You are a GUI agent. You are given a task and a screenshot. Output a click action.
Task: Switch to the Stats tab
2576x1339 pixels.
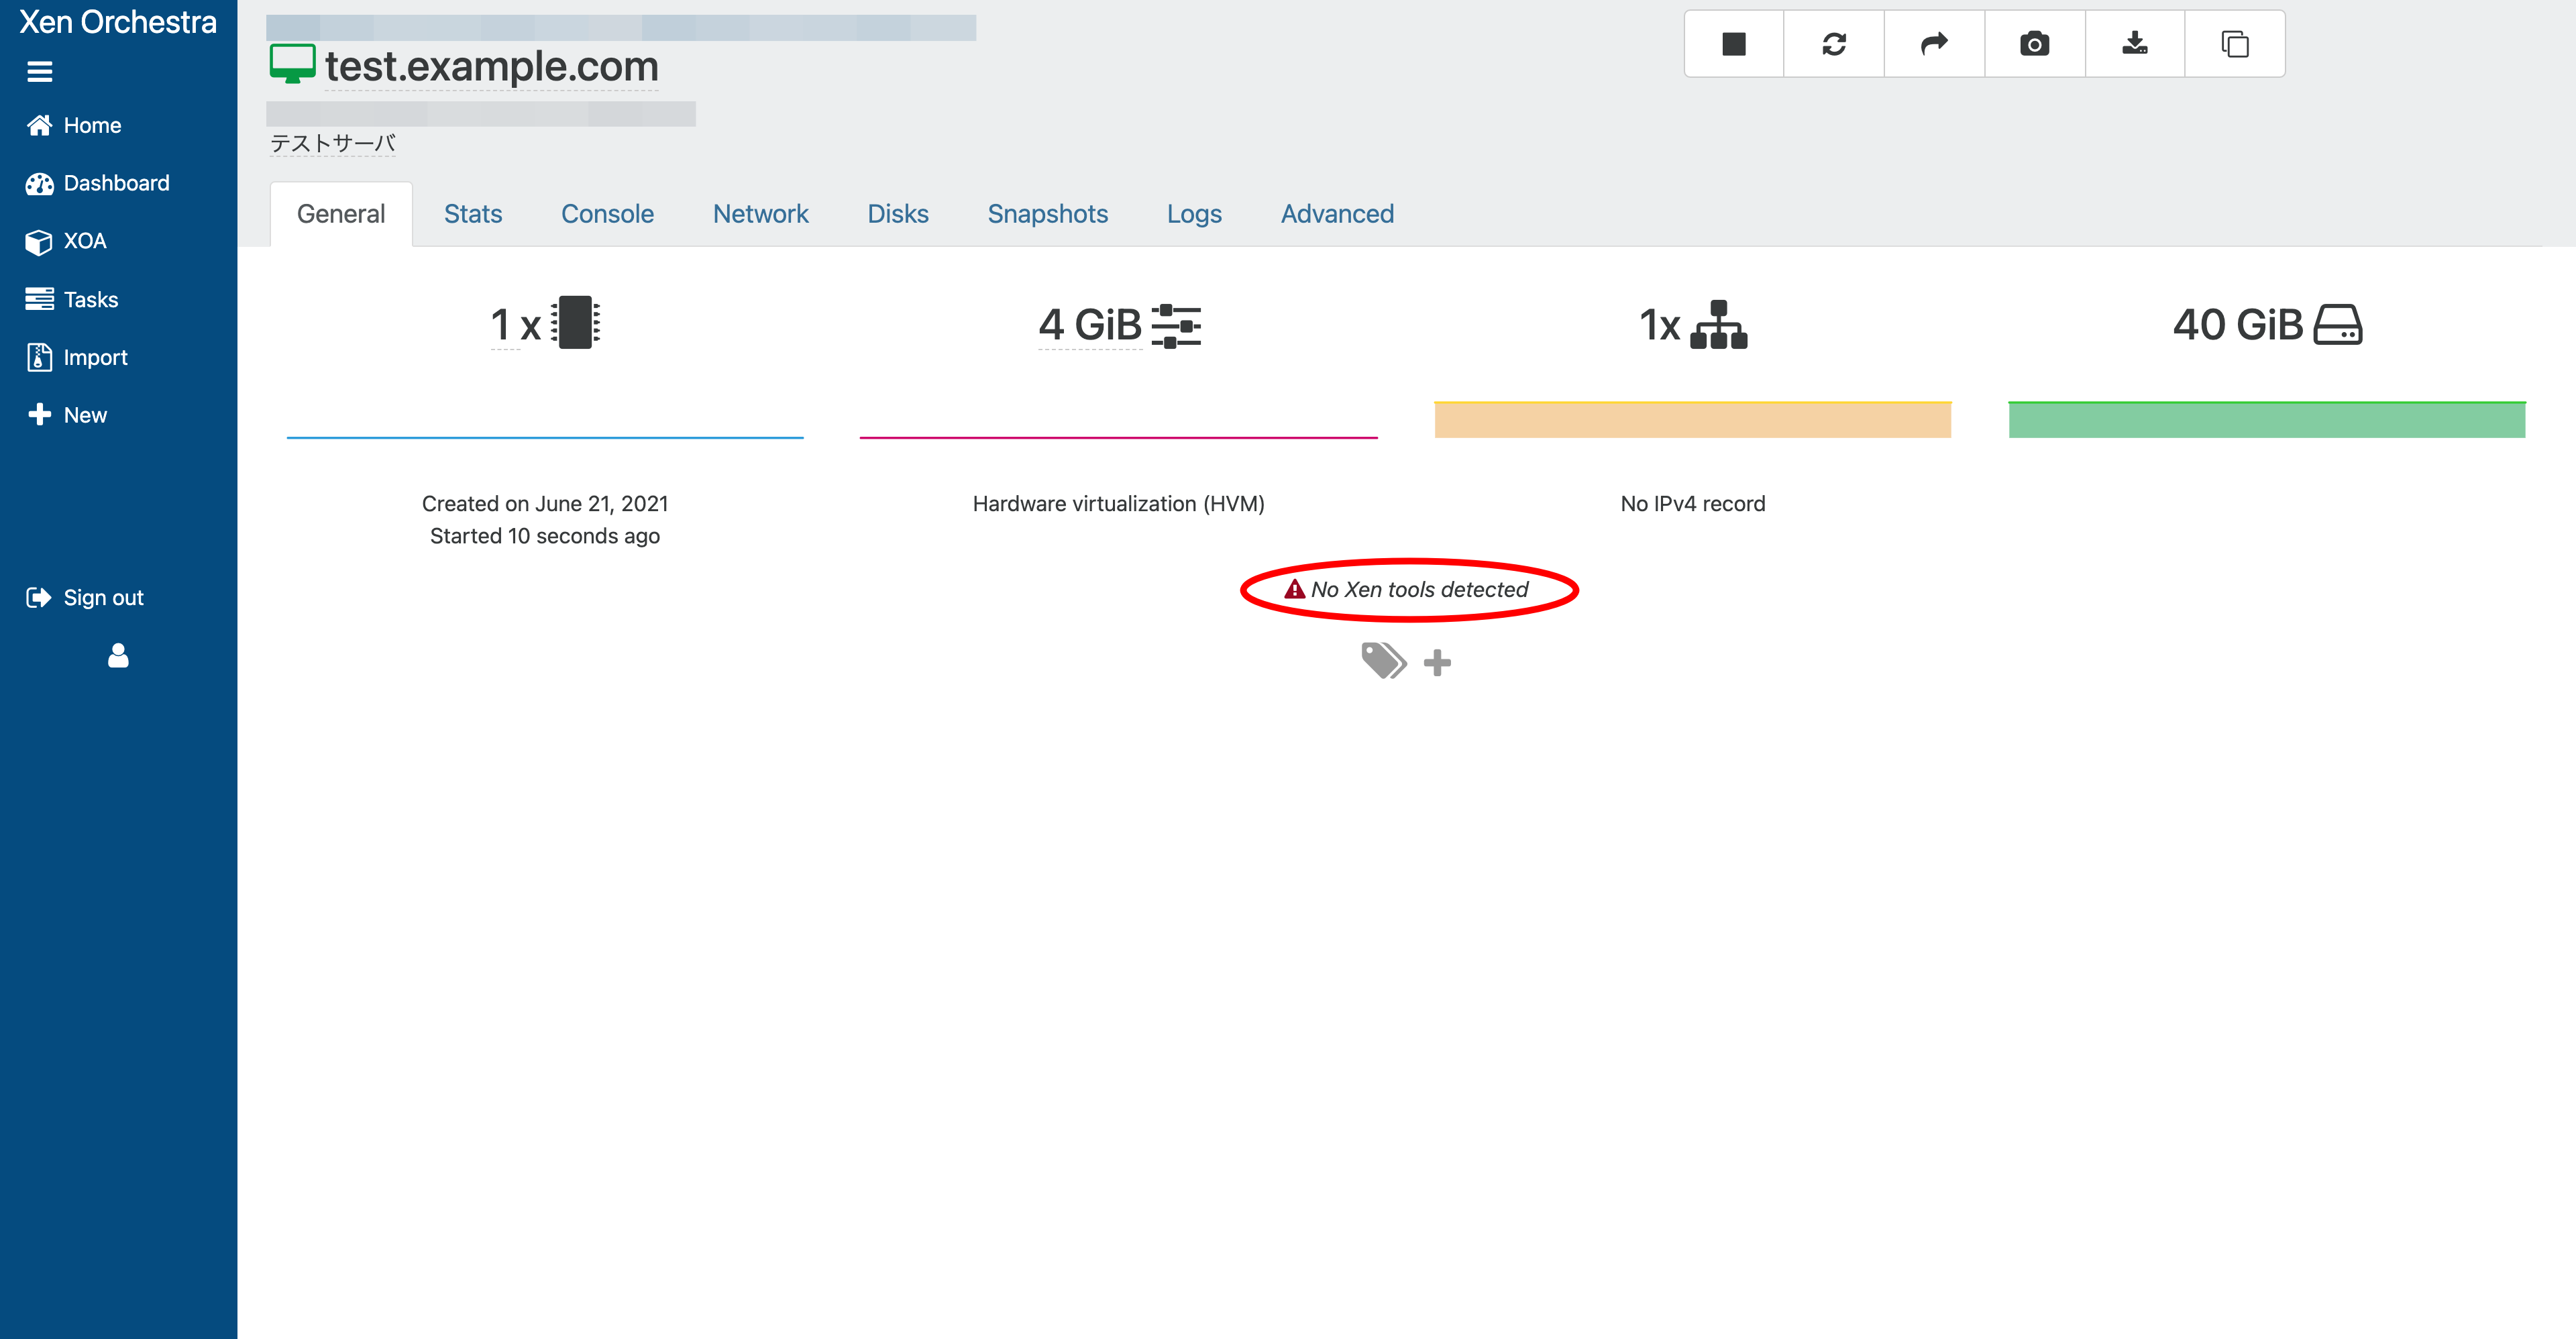click(473, 214)
